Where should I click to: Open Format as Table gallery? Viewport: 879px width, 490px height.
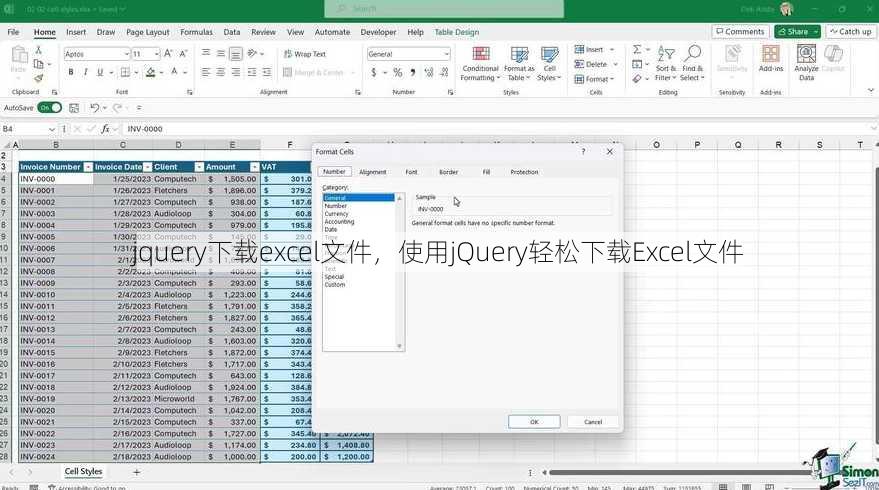coord(519,63)
